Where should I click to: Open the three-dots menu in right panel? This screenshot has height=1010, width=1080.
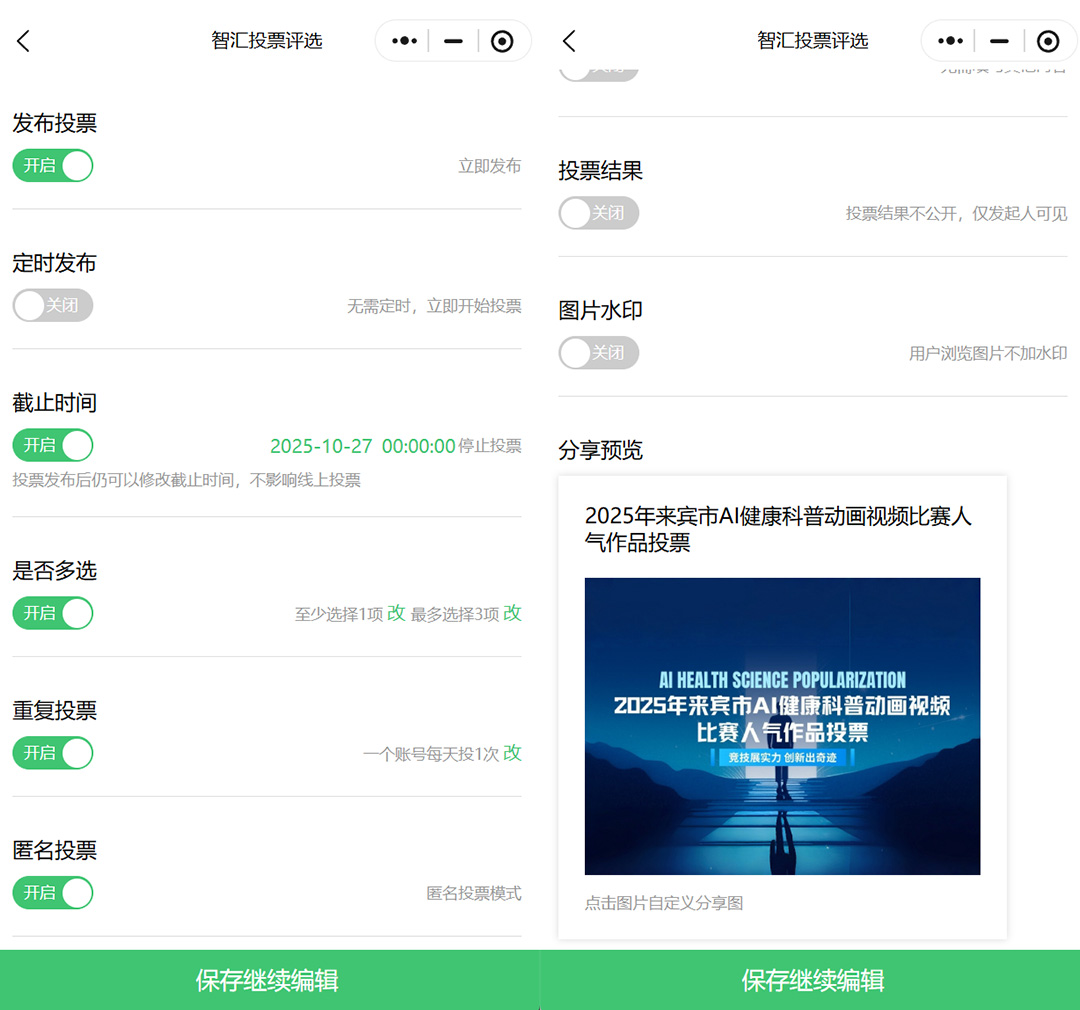950,41
